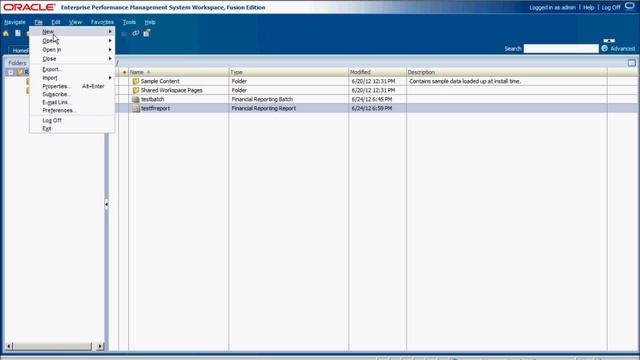Viewport: 640px width, 360px height.
Task: Click the Folders panel label
Action: [17, 63]
